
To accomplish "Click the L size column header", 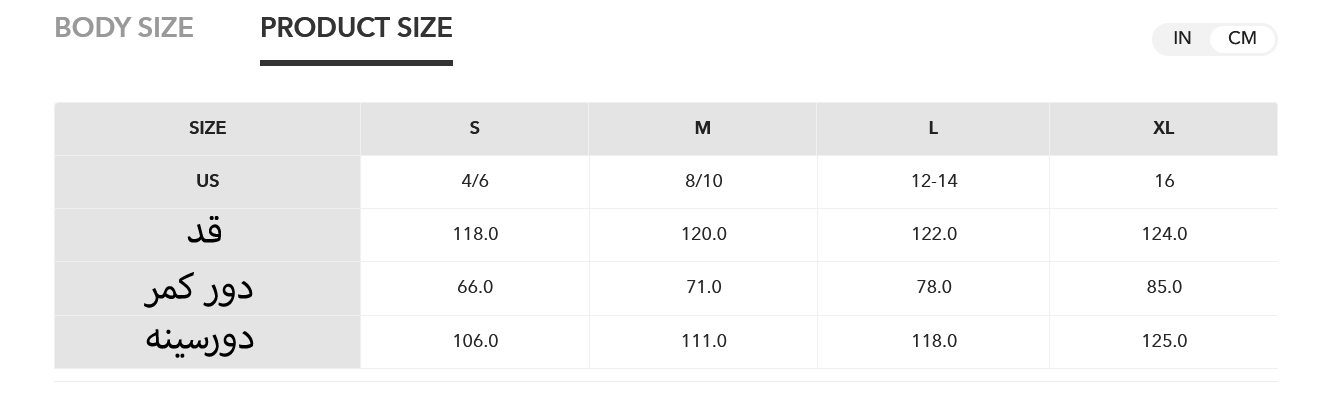I will coord(933,128).
